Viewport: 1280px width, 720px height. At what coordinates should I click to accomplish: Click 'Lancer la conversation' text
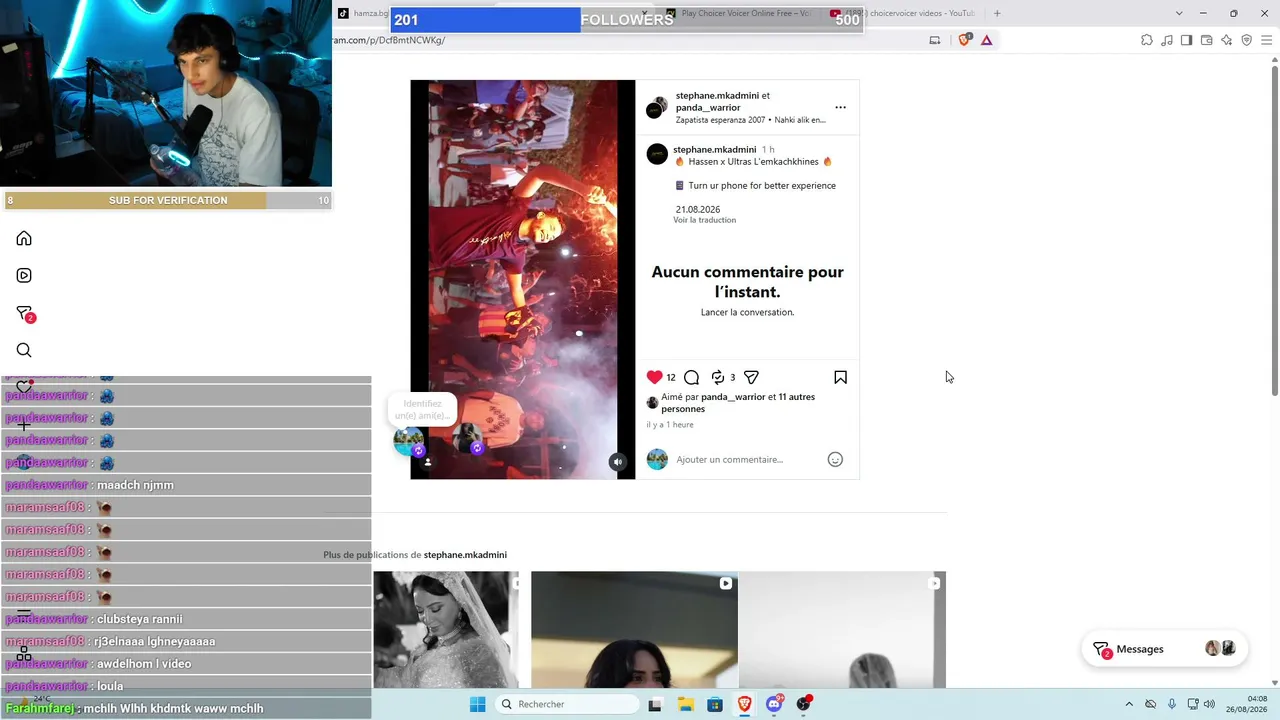[747, 312]
